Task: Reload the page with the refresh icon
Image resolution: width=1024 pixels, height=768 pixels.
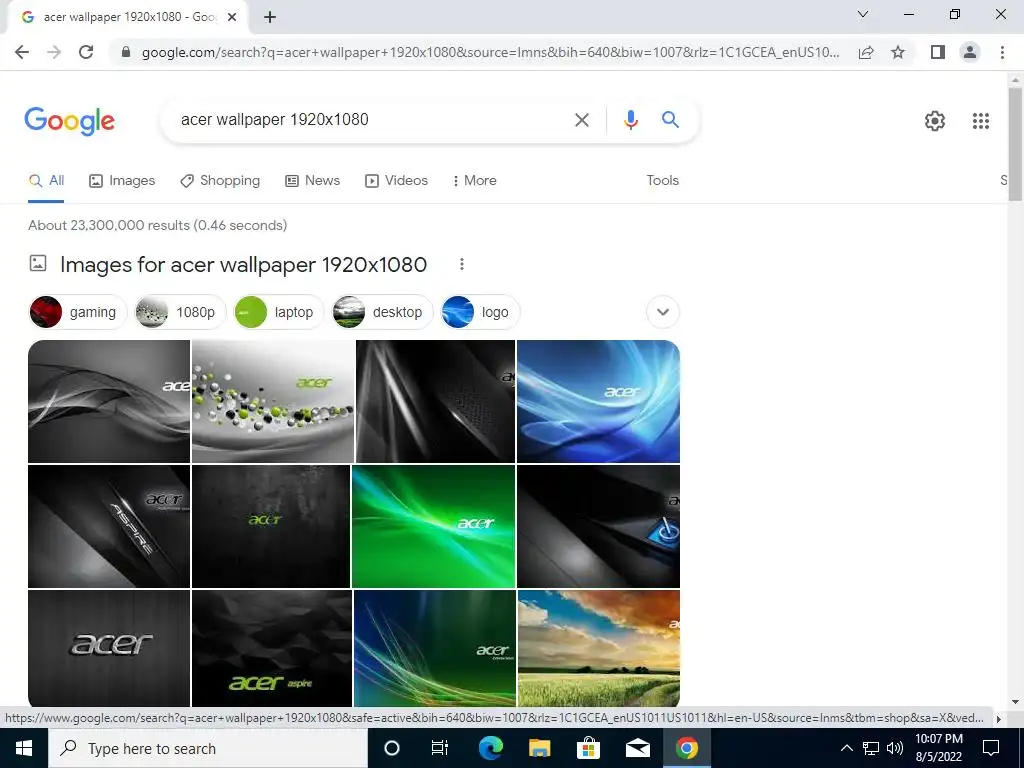Action: [x=86, y=52]
